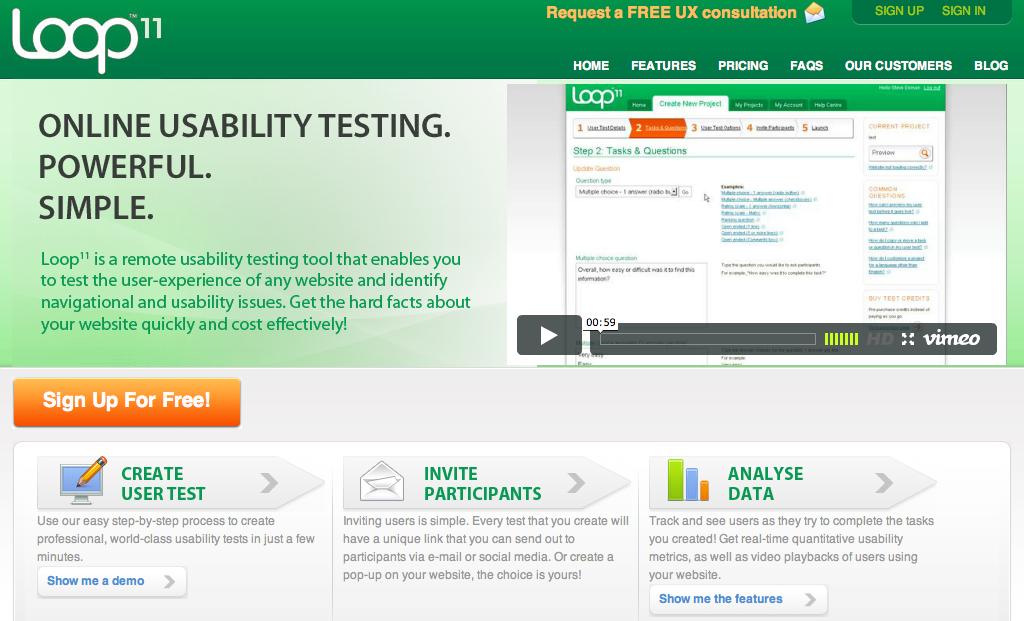
Task: Open the Features page
Action: click(x=664, y=65)
